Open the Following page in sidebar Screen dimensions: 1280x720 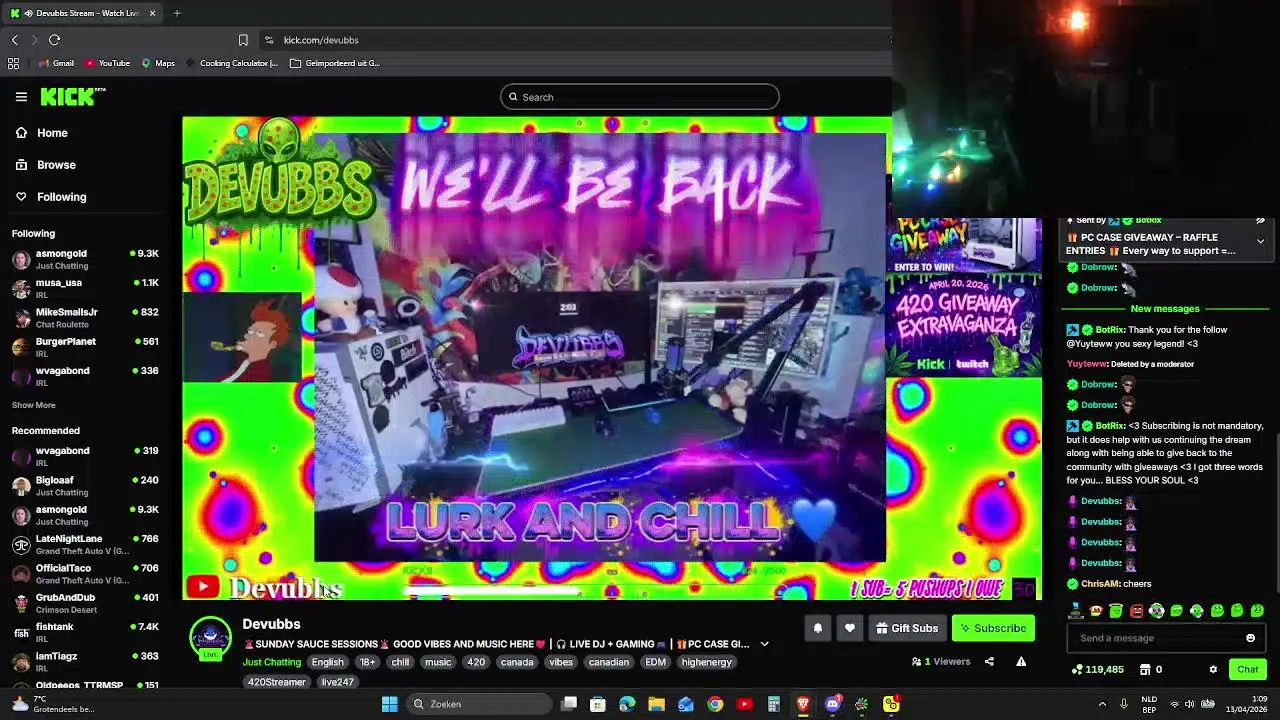[62, 197]
